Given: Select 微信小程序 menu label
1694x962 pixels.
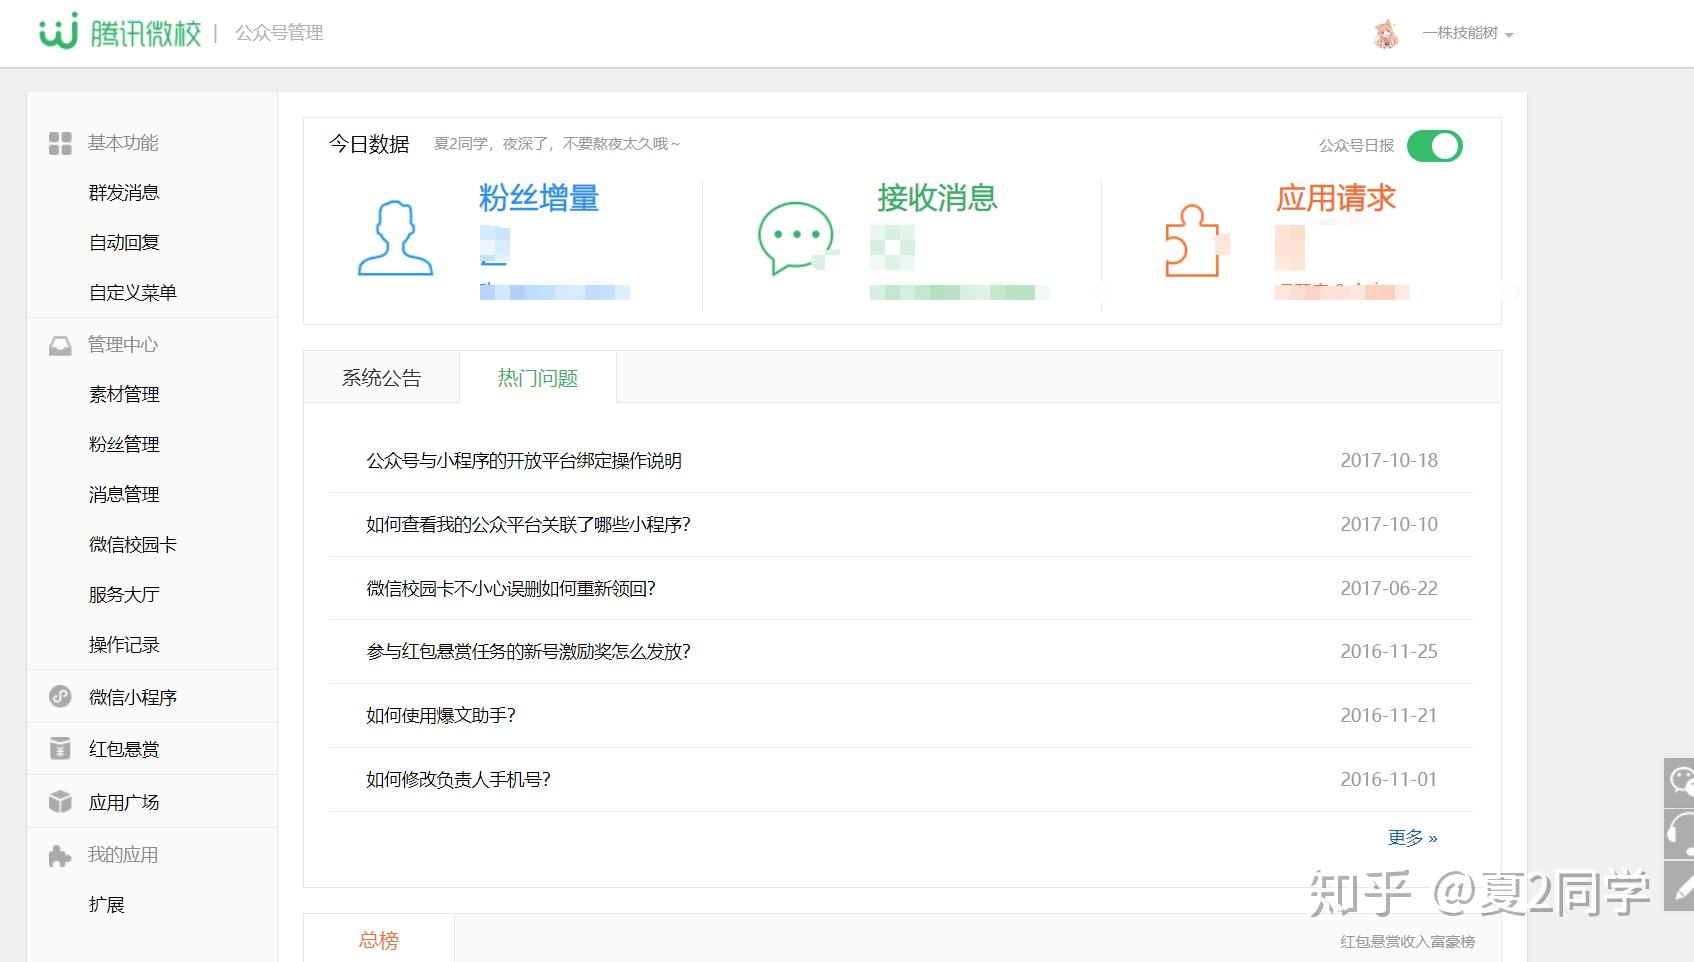Looking at the screenshot, I should (x=132, y=697).
